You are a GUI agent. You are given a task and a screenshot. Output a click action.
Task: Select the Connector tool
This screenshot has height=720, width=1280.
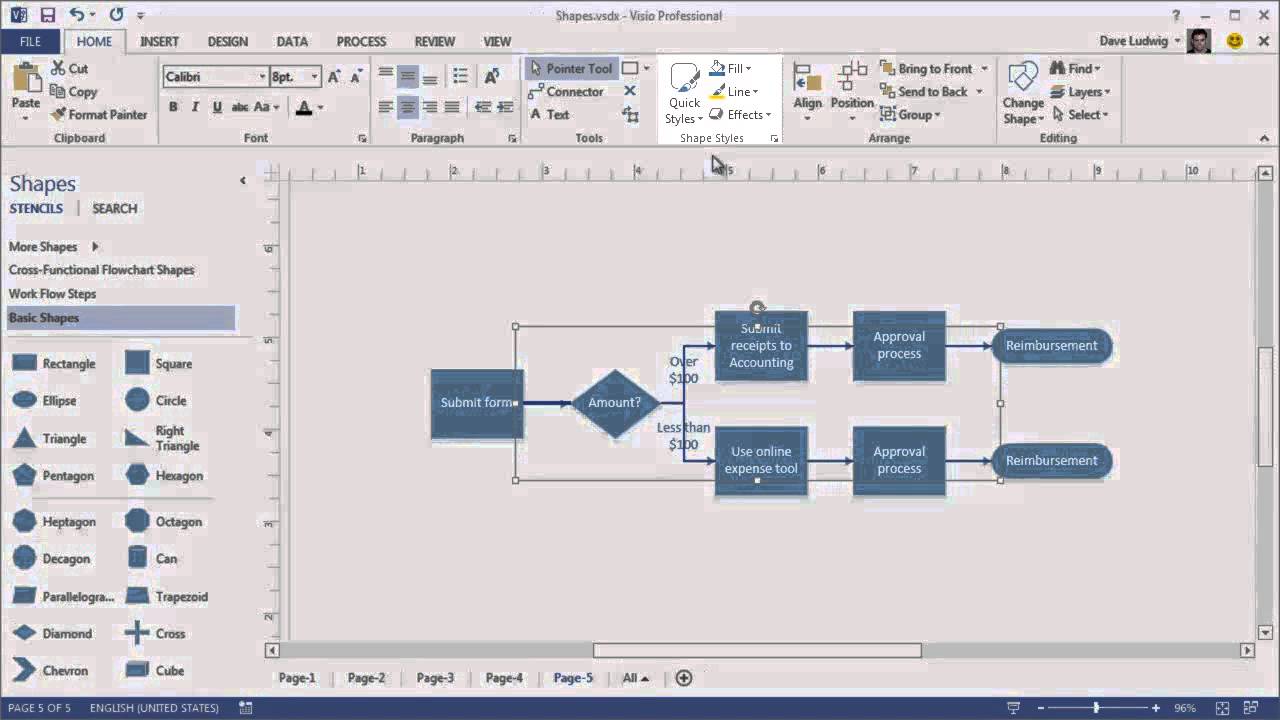(570, 91)
